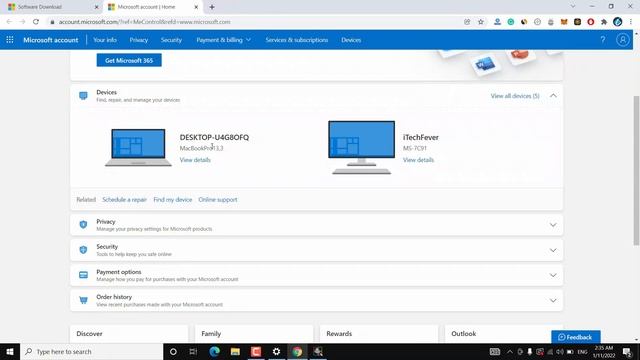This screenshot has width=640, height=360.
Task: Click the Feedback button
Action: point(576,337)
